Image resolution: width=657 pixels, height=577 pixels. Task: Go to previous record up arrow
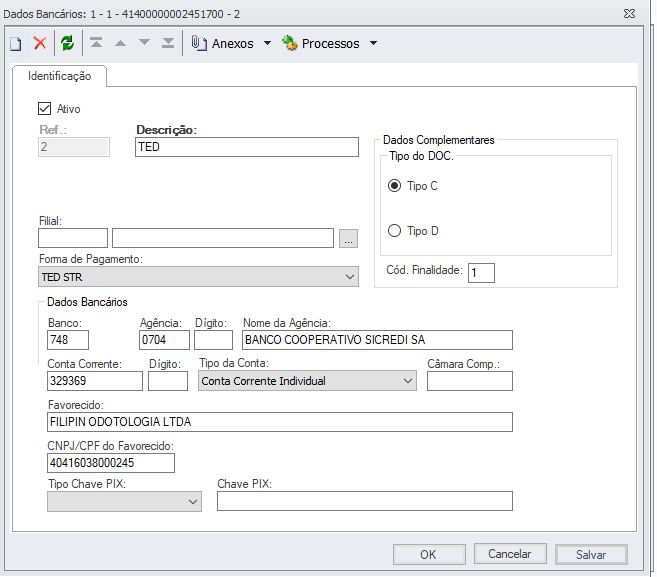121,44
